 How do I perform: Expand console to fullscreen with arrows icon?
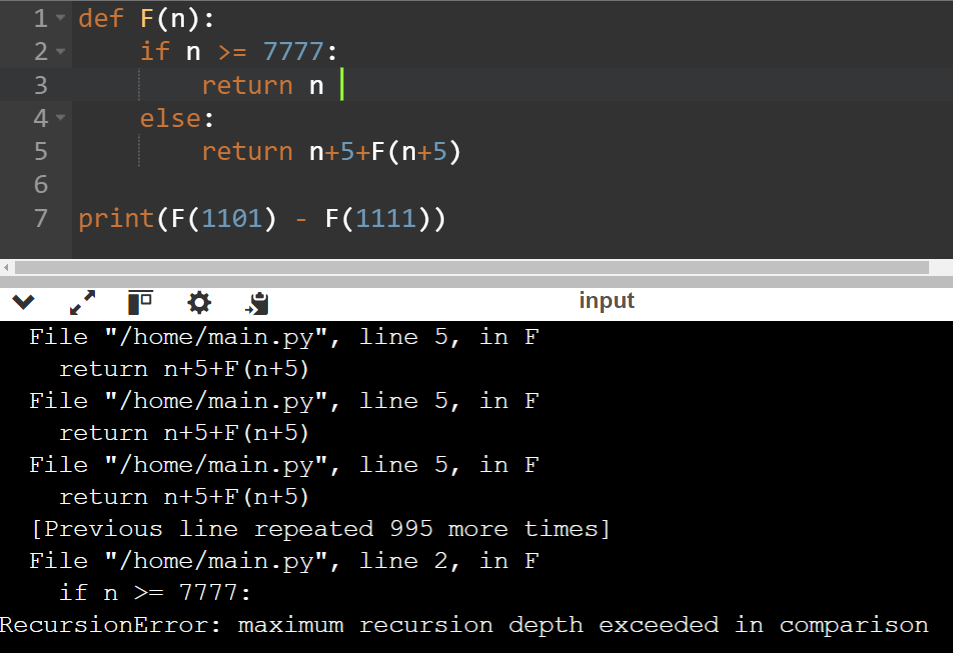coord(82,302)
